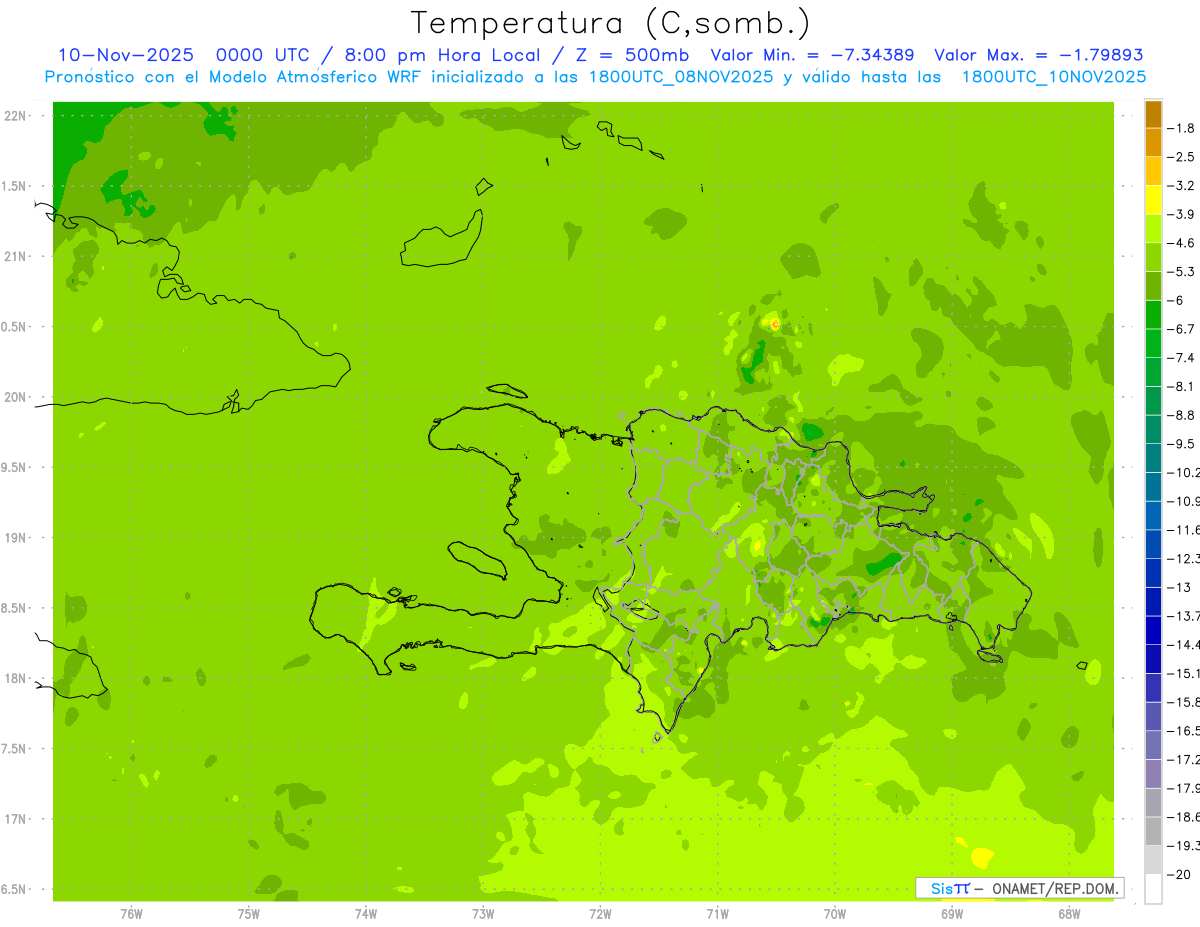This screenshot has height=927, width=1200.
Task: Click the '-4.6' legend value
Action: [x=1181, y=243]
